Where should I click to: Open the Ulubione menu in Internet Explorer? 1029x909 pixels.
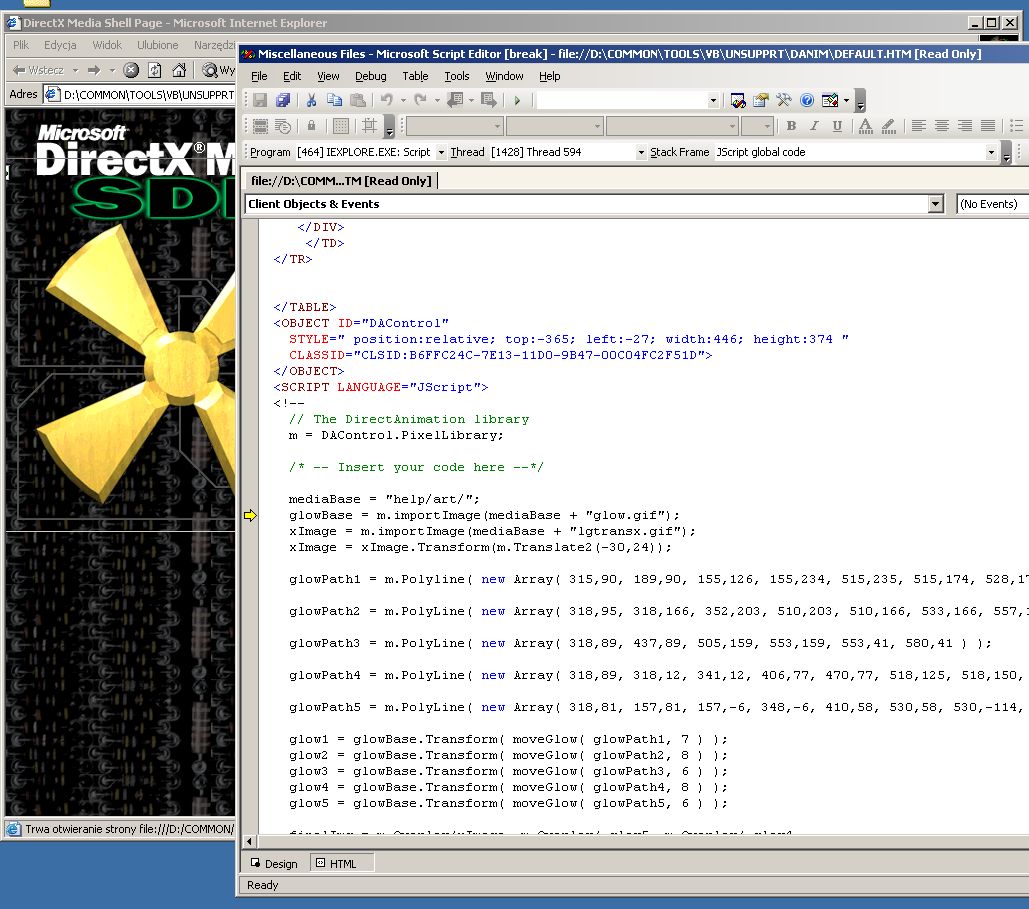click(157, 45)
